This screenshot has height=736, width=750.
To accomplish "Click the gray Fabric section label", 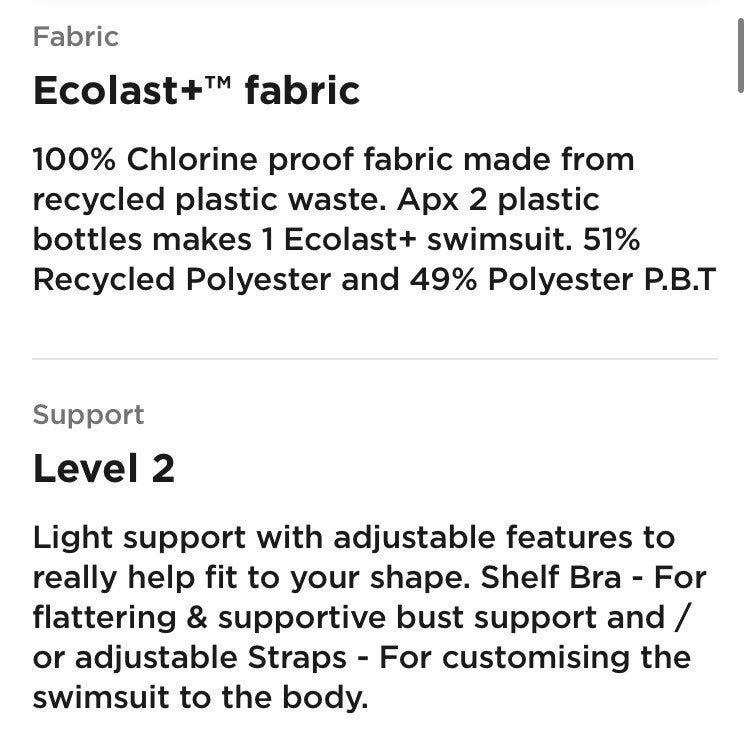I will (76, 37).
